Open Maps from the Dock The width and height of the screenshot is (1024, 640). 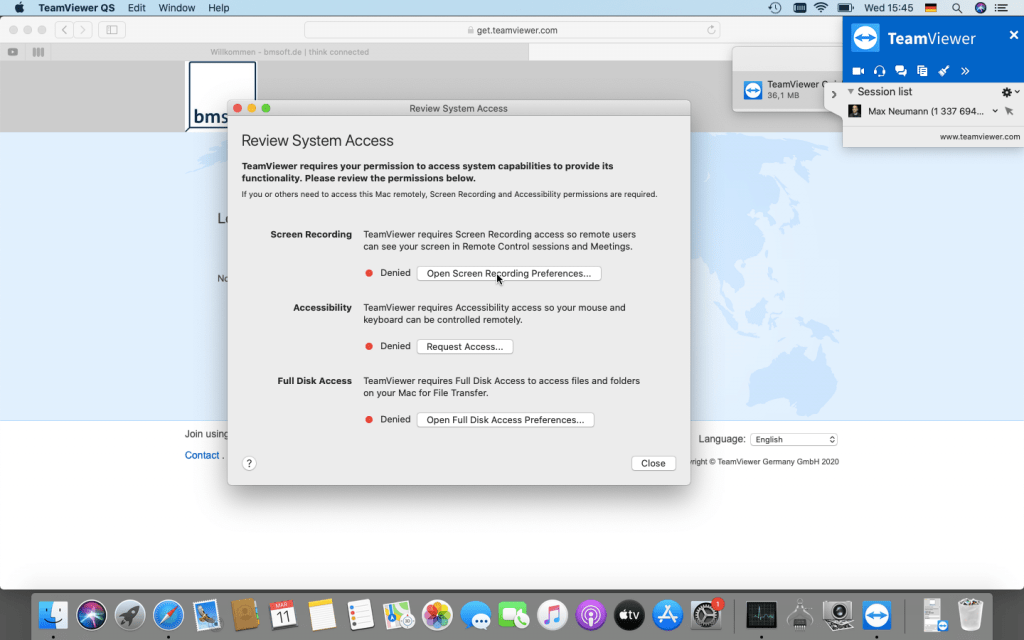pyautogui.click(x=398, y=615)
